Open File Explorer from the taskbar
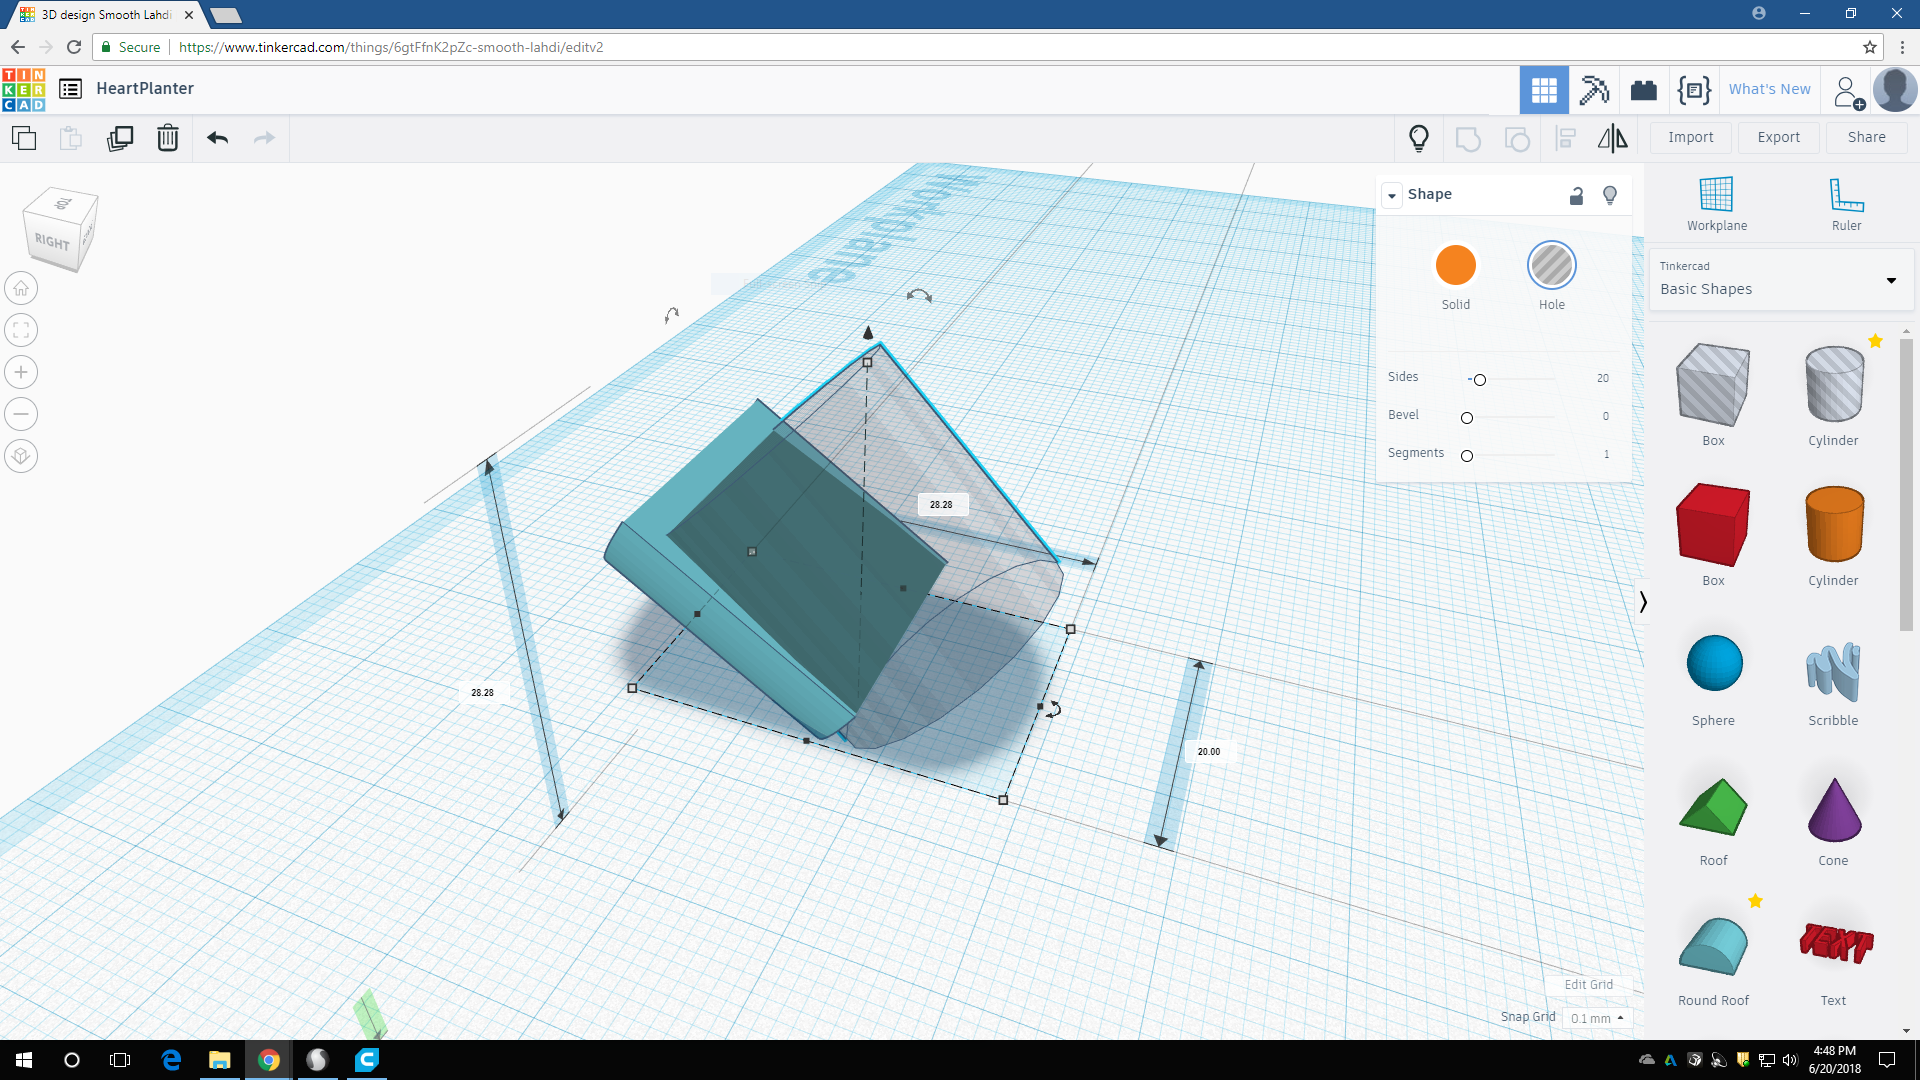This screenshot has width=1920, height=1080. 219,1060
